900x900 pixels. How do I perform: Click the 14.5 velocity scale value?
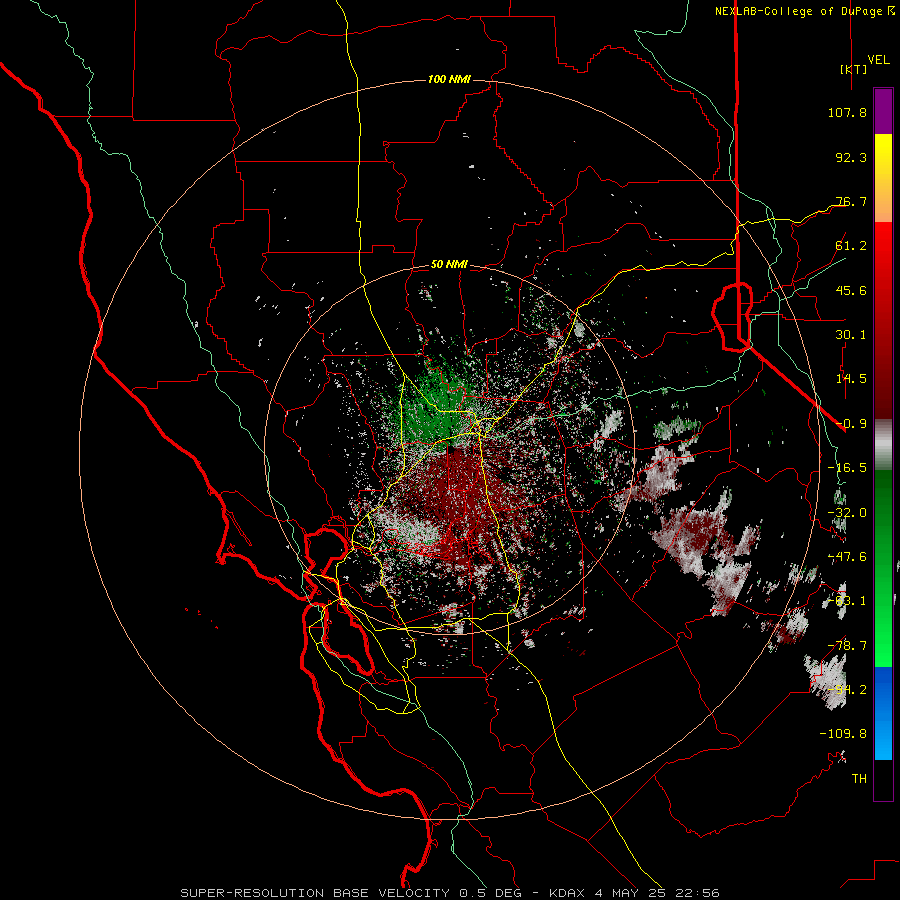click(x=851, y=379)
